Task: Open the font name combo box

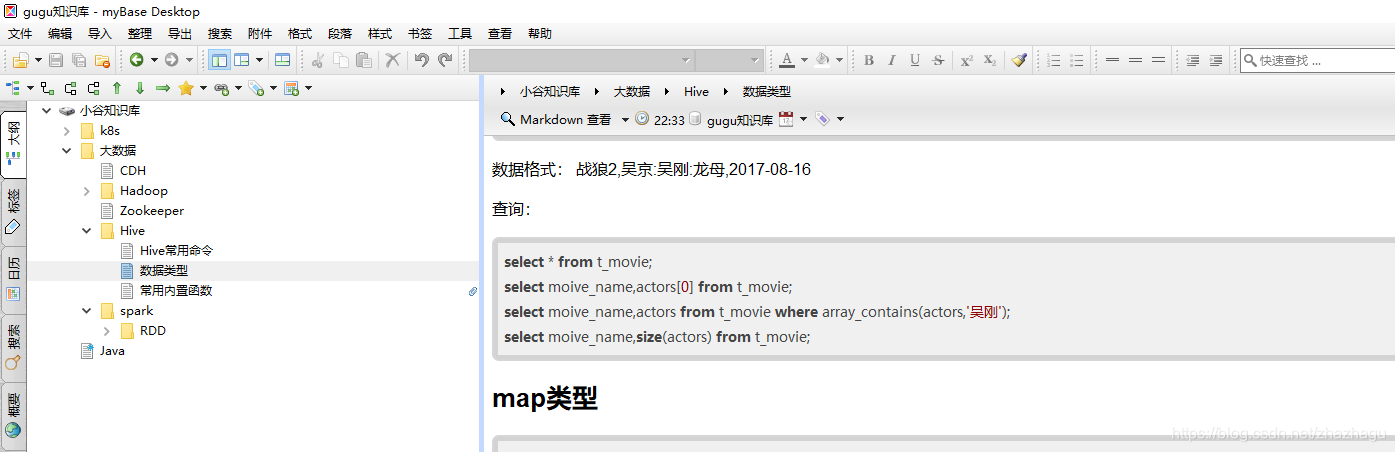Action: 581,60
